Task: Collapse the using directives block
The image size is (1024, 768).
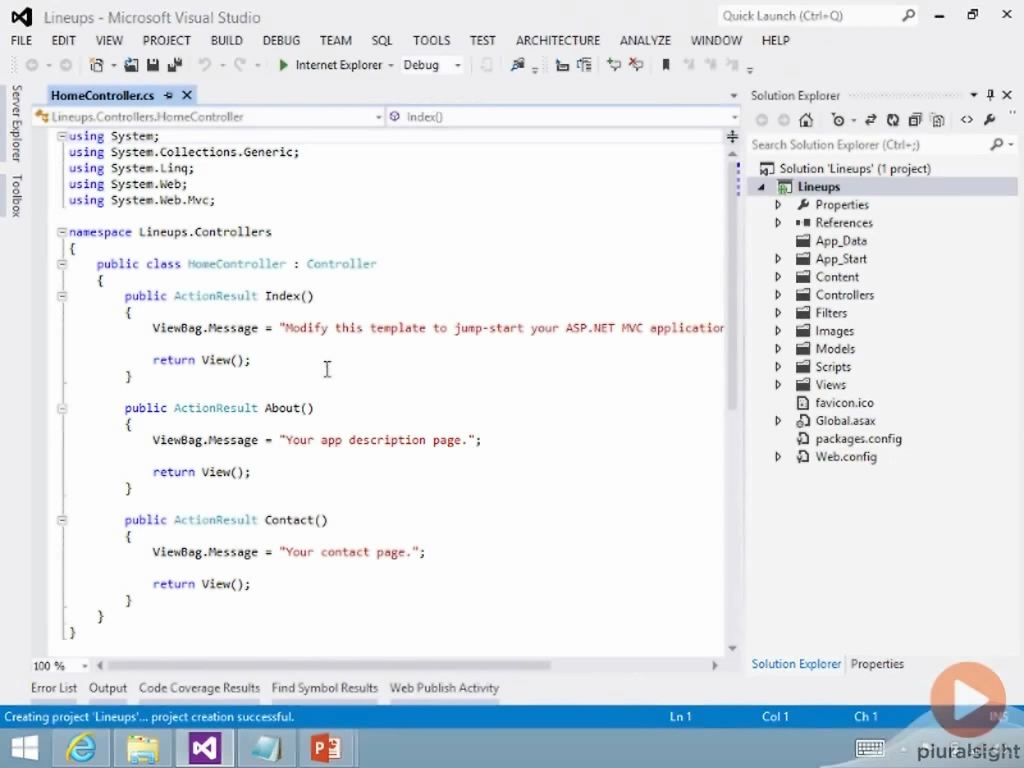Action: (x=61, y=136)
